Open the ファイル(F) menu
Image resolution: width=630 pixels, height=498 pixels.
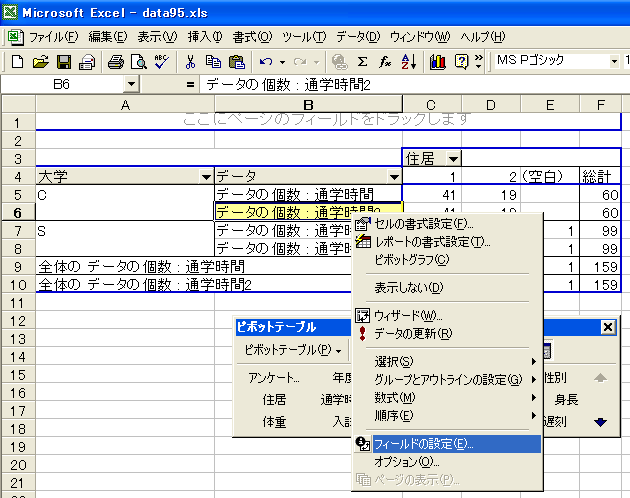53,37
